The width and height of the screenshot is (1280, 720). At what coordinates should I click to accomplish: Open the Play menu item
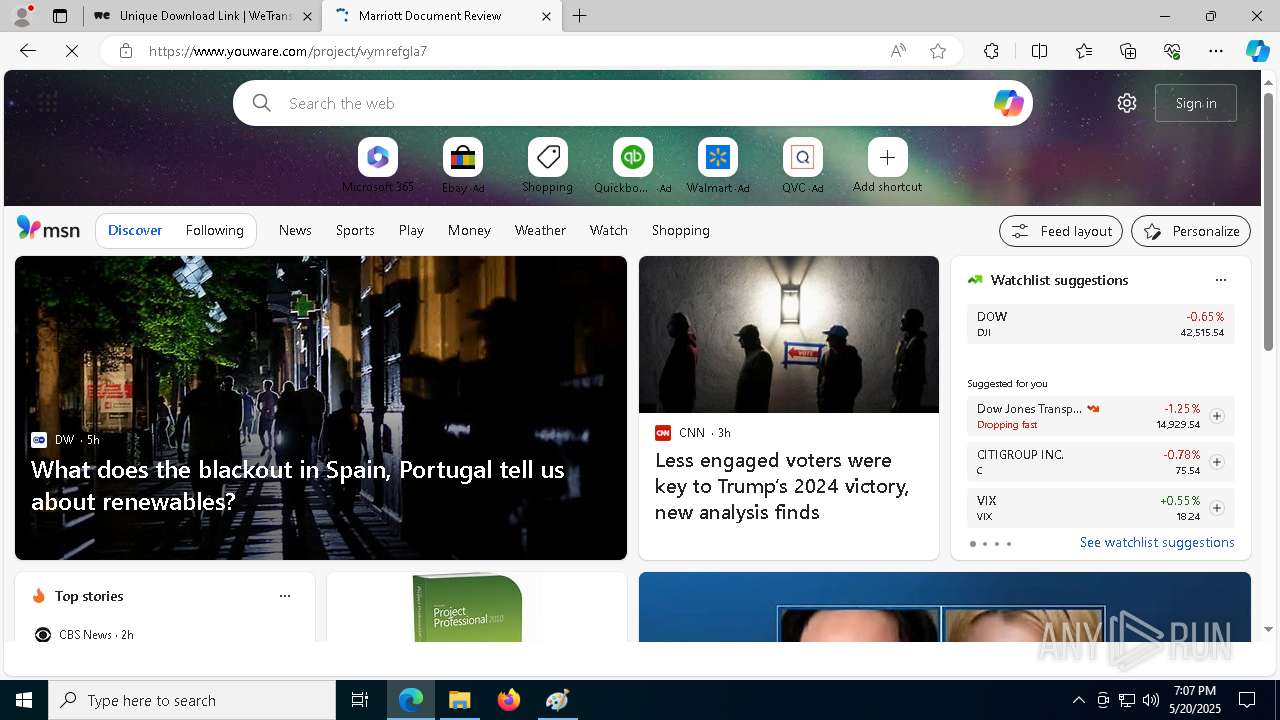tap(411, 230)
